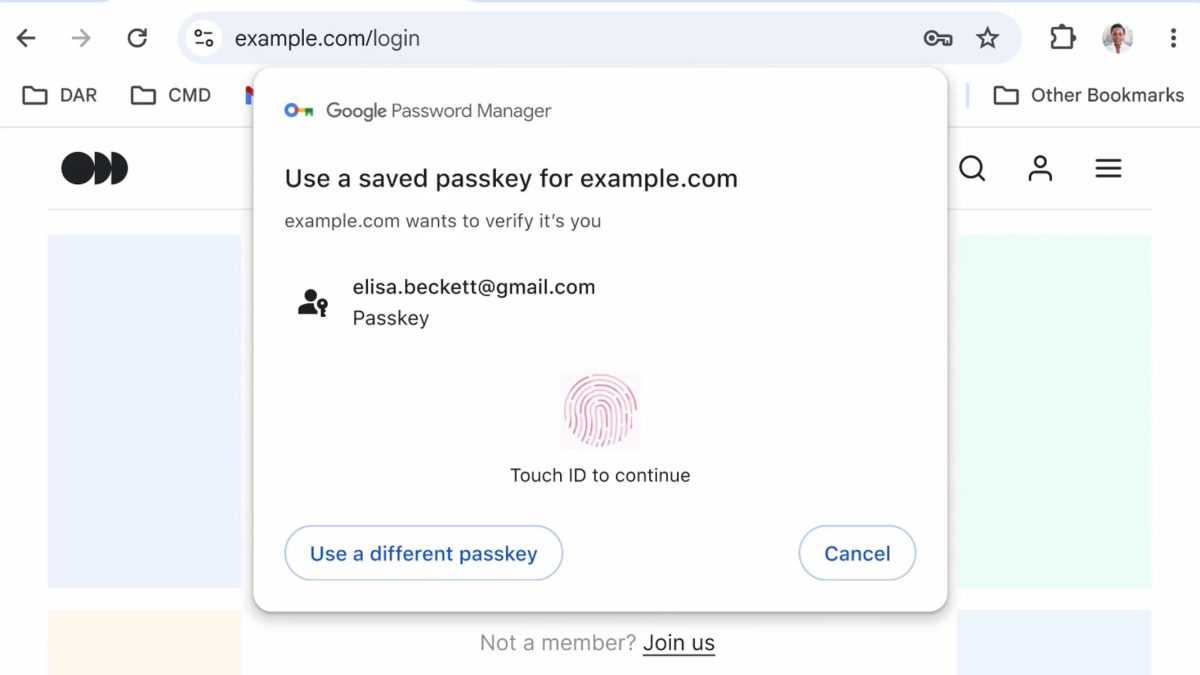
Task: Open the Extensions puzzle icon
Action: [1062, 38]
